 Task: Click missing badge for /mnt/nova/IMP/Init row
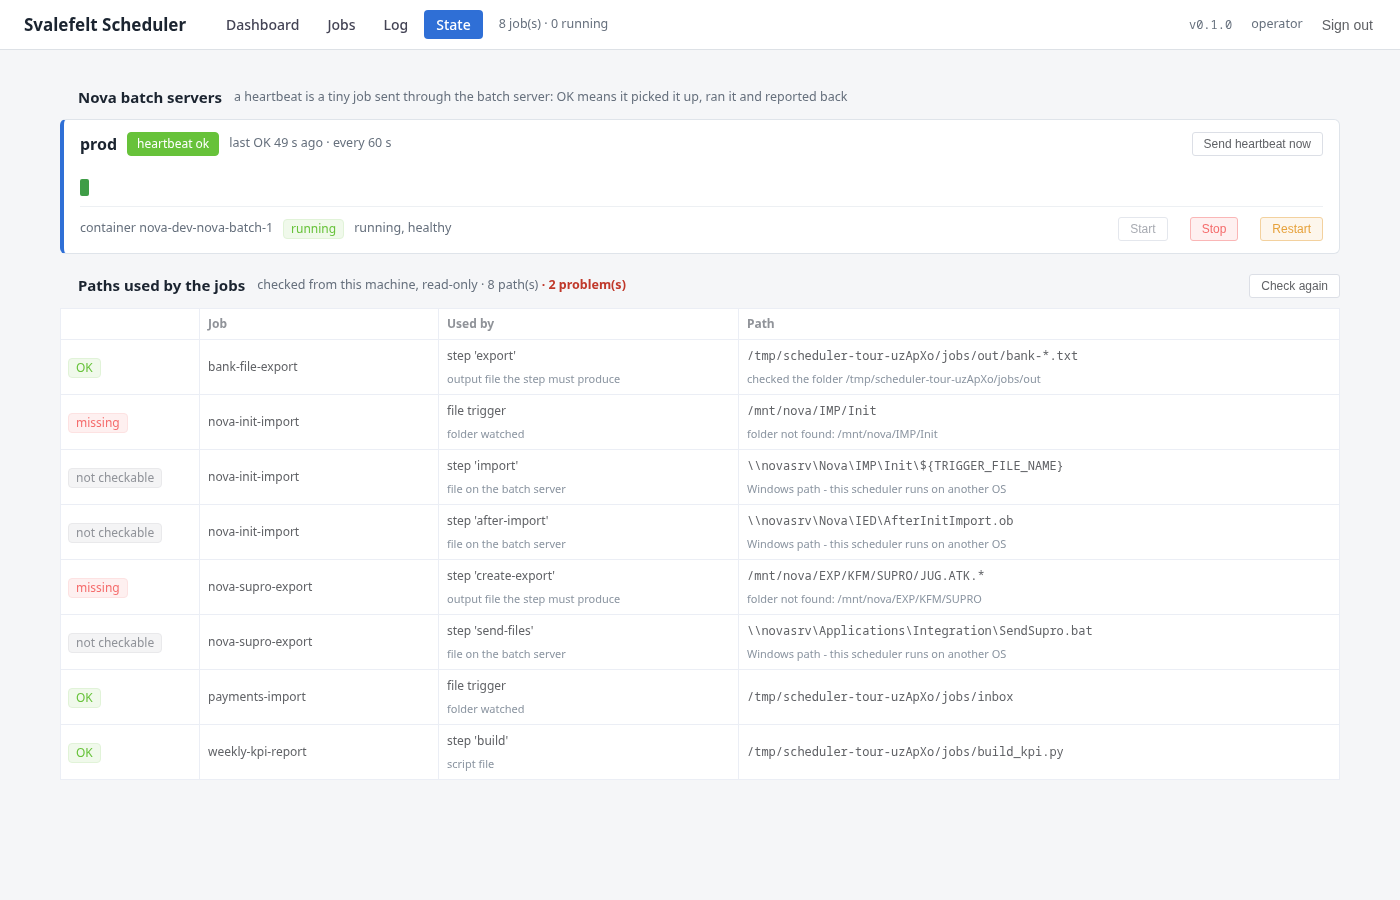pyautogui.click(x=98, y=423)
